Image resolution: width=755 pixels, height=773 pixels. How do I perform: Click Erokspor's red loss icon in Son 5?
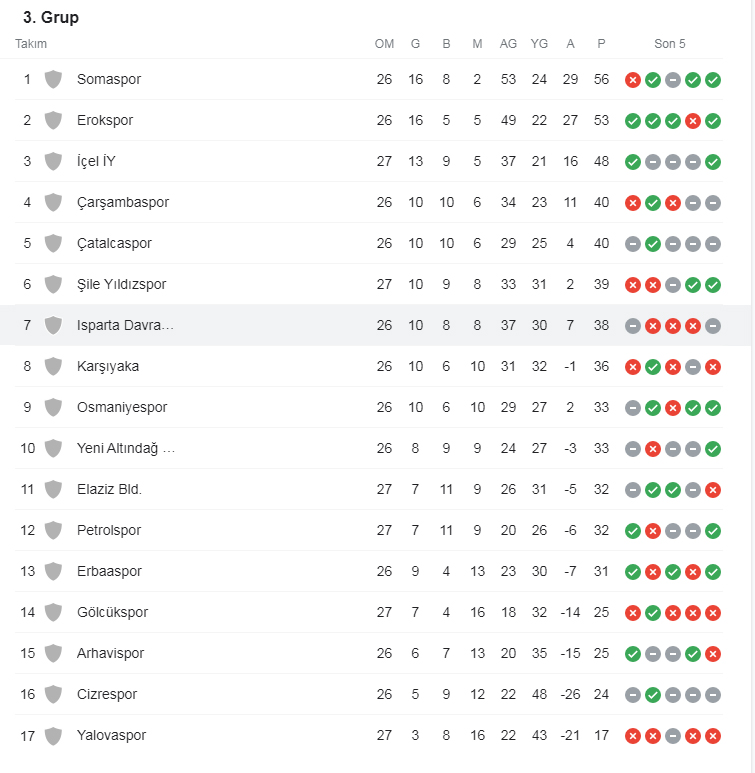click(x=693, y=121)
